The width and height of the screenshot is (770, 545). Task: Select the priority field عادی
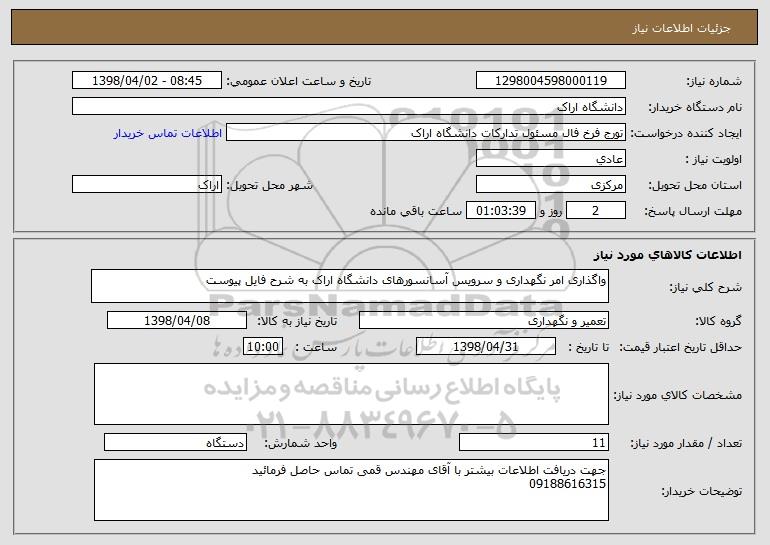pos(550,159)
